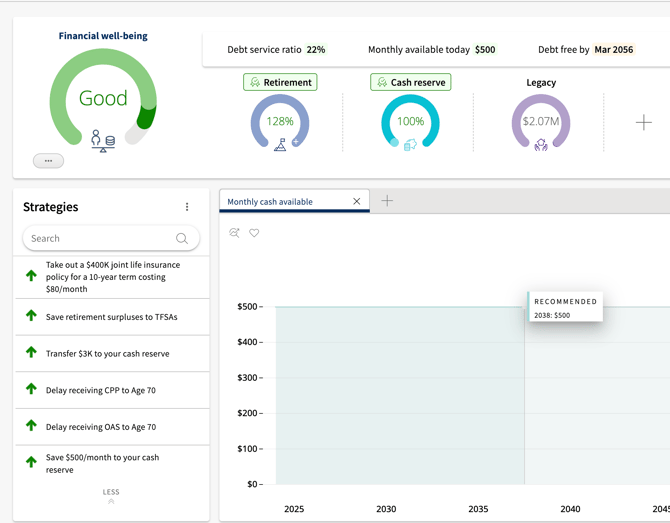Viewport: 670px width, 523px height.
Task: Select Save $500/month to your cash reserve
Action: click(112, 464)
